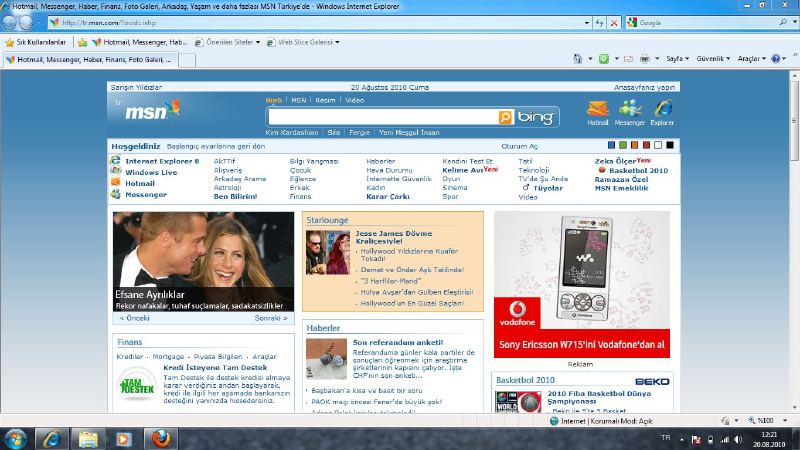Screen dimensions: 800x450
Task: Click the add to favorites bar icon
Action: [82, 42]
